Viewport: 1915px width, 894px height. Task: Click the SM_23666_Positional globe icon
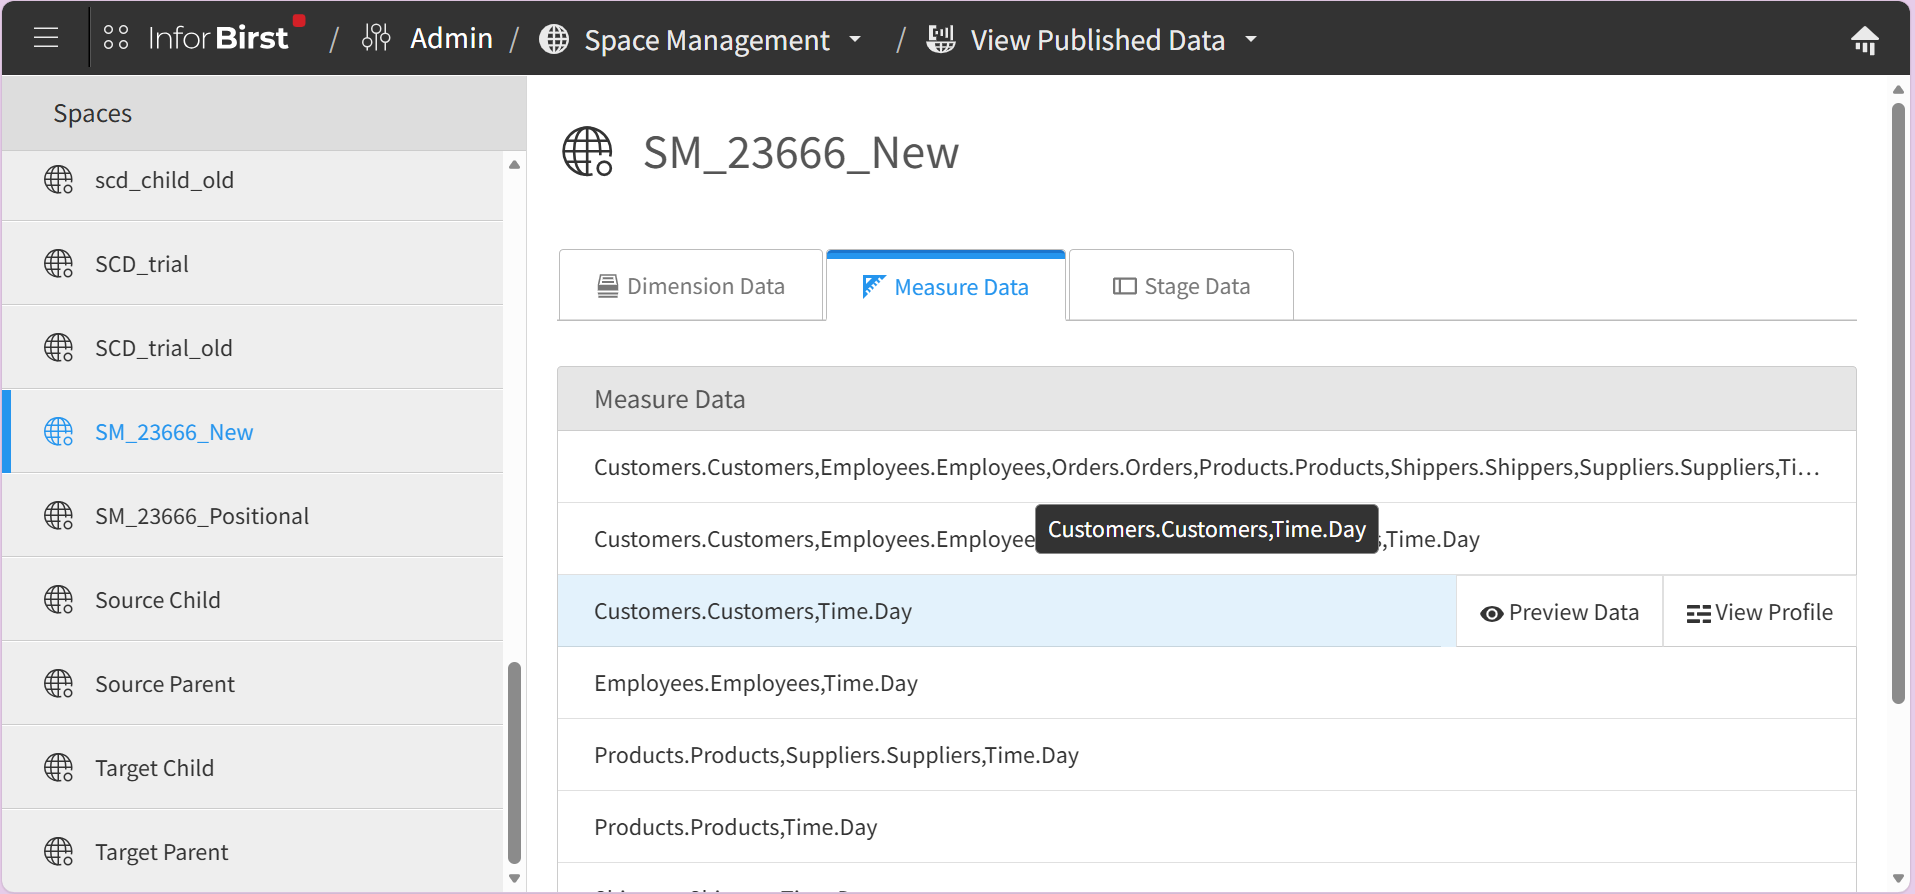[x=59, y=516]
